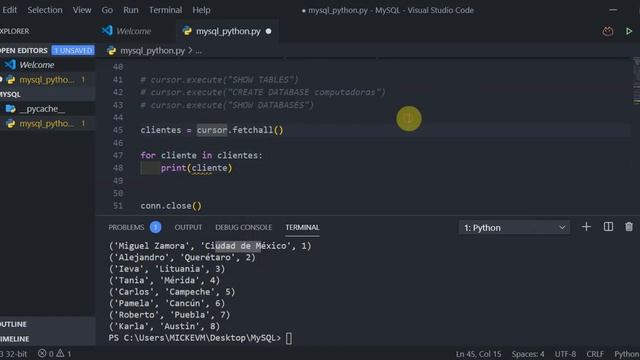This screenshot has width=640, height=360.
Task: Click the 'Ieva', 'Lituania' output row
Action: click(167, 269)
